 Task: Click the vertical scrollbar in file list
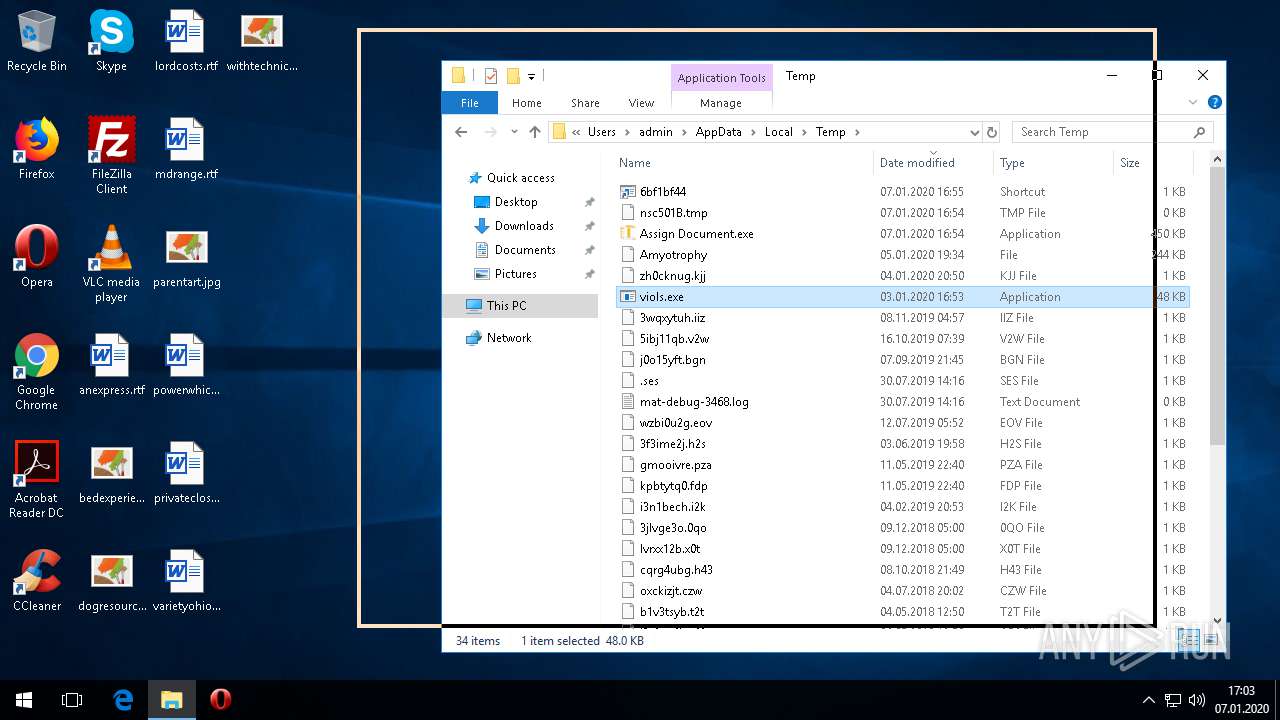(1217, 308)
